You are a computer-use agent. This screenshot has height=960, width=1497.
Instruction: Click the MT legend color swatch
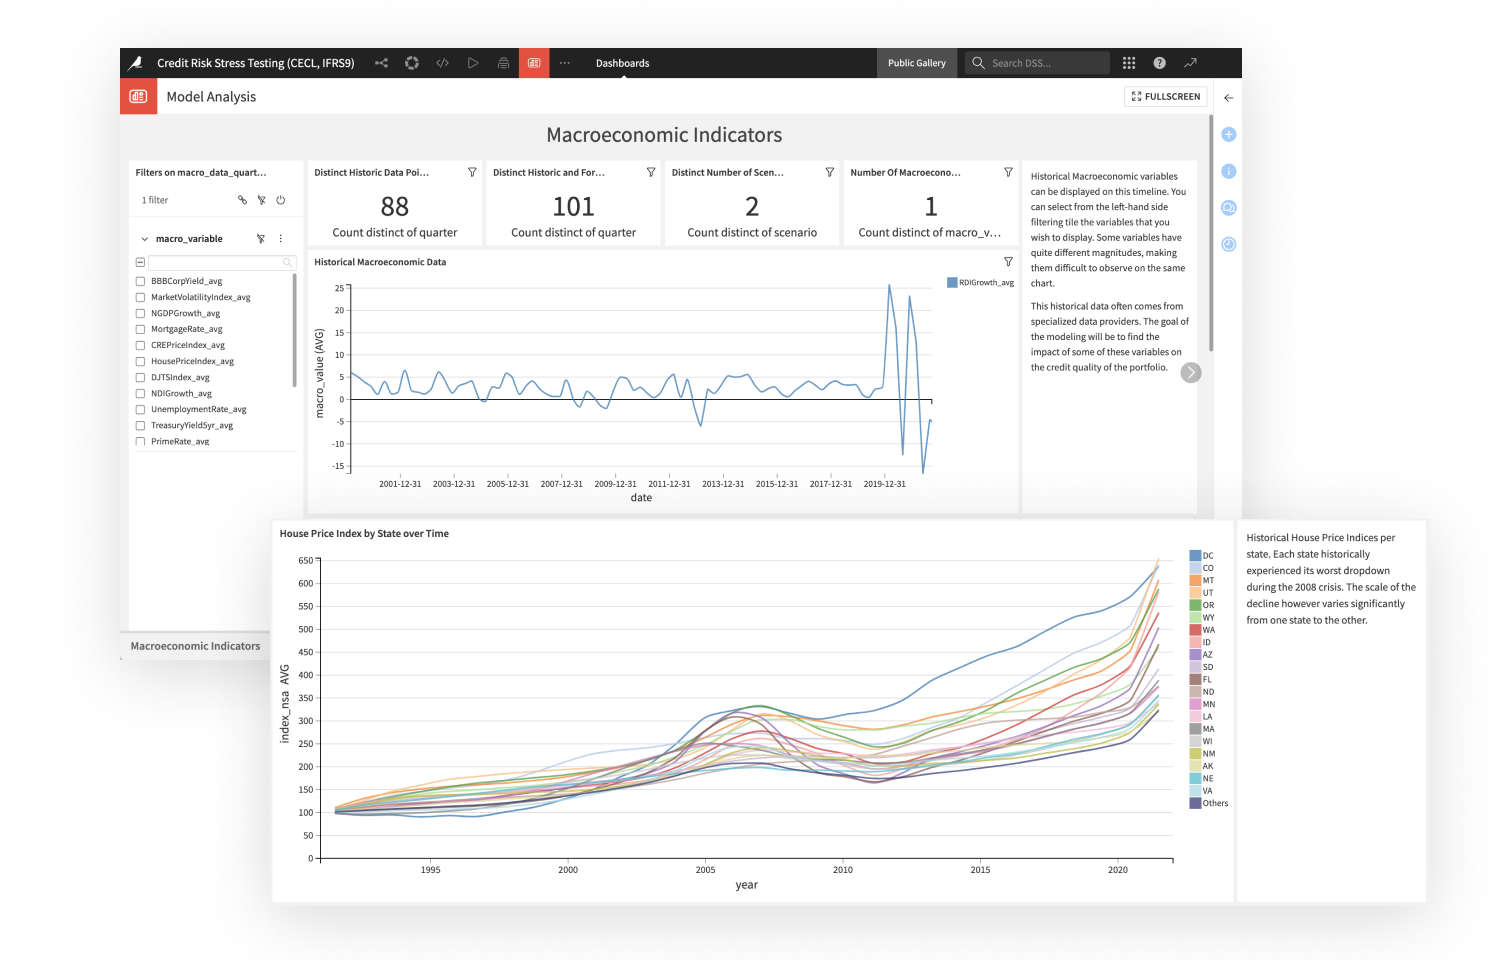1195,580
